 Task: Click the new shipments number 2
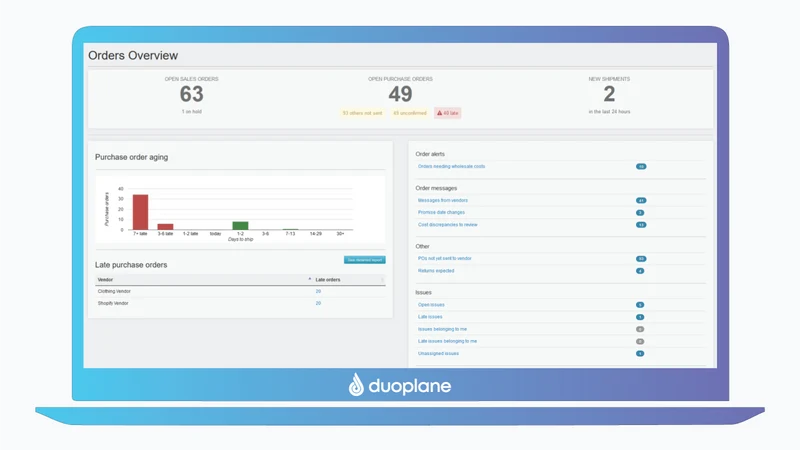point(609,94)
